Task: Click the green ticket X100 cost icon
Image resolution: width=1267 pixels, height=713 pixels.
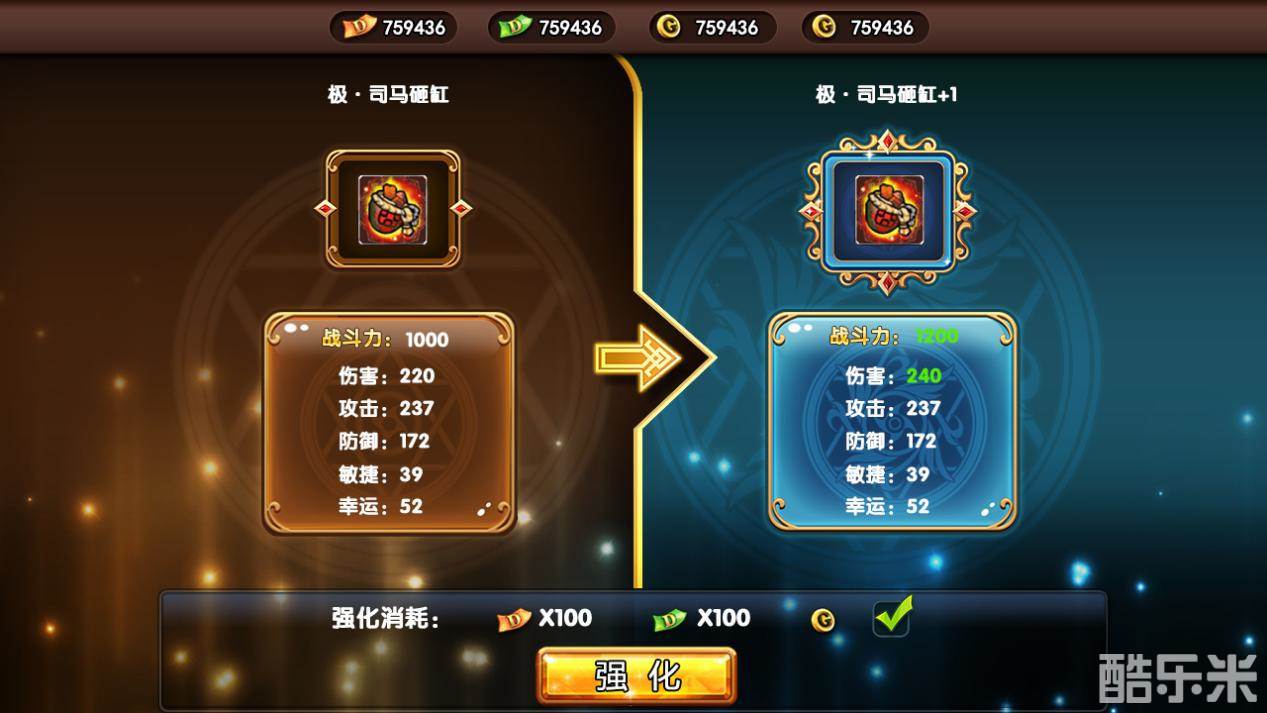Action: (x=670, y=620)
